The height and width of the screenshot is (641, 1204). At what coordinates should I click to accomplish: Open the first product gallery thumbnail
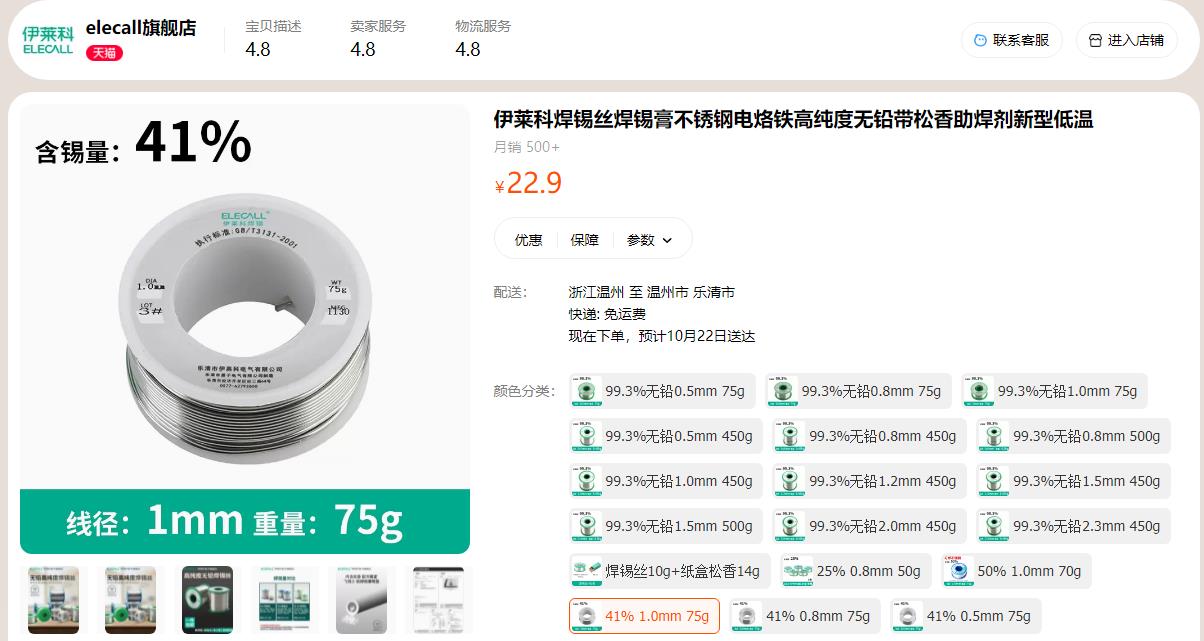54,600
